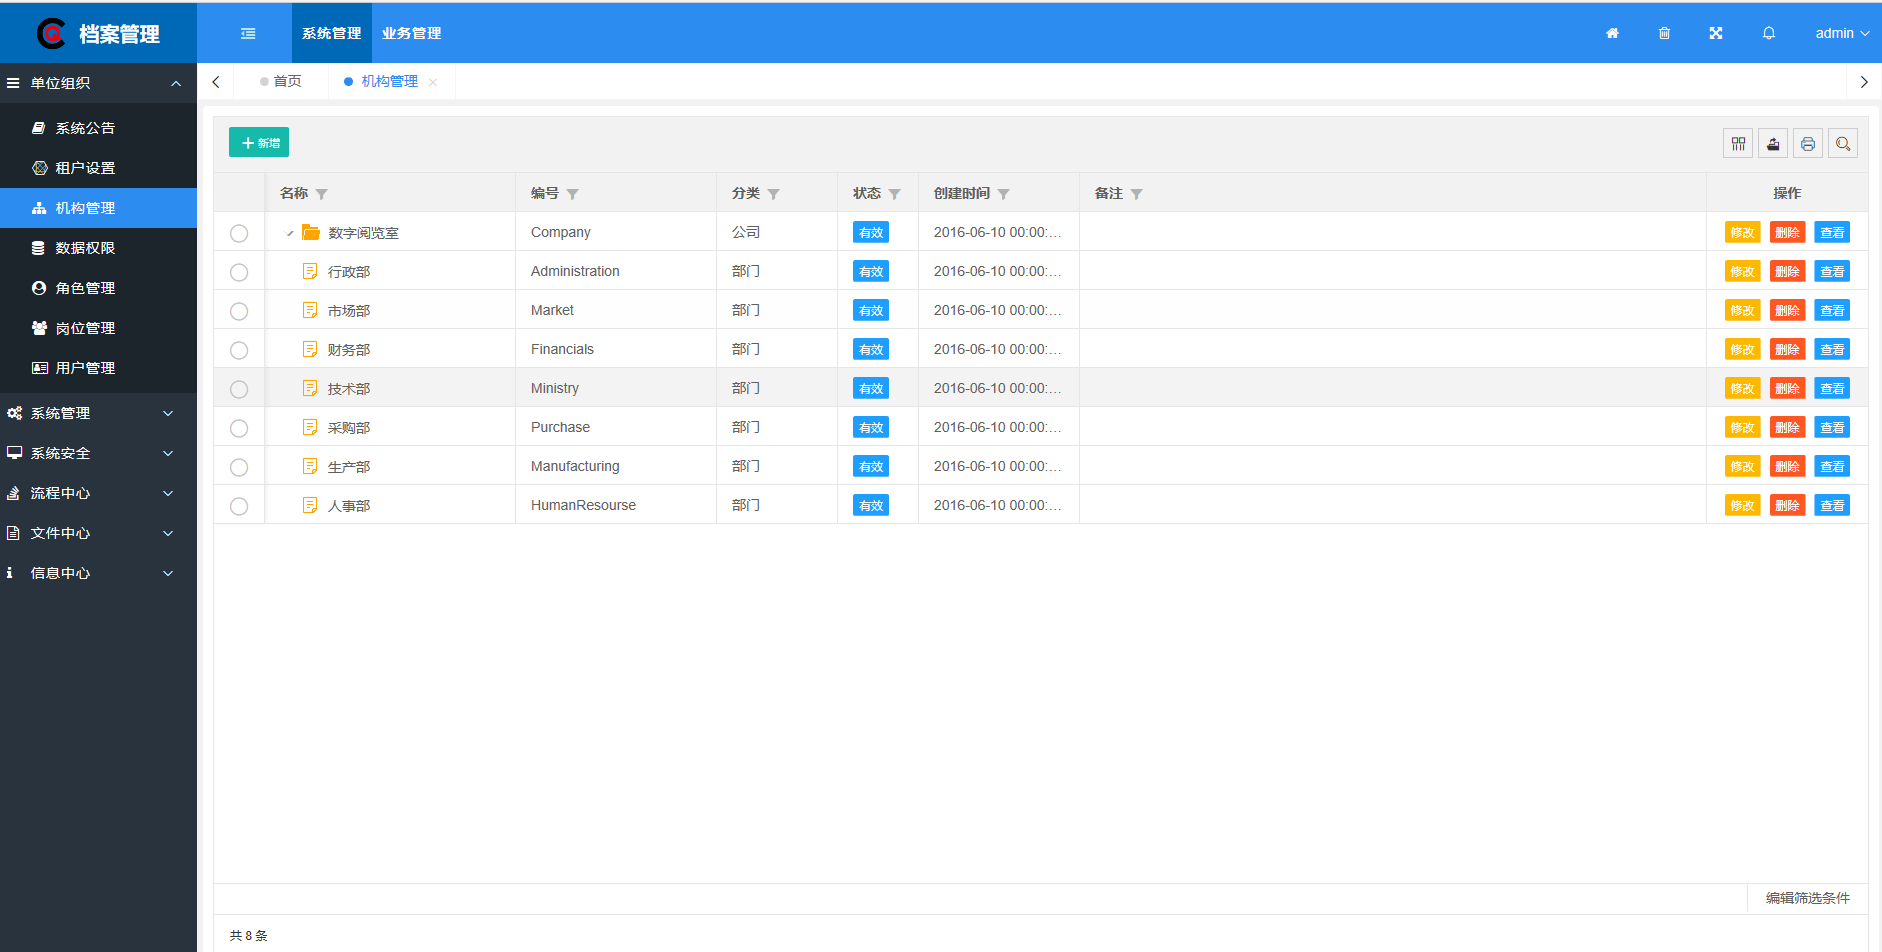This screenshot has width=1882, height=952.
Task: Open notifications bell icon
Action: click(x=1769, y=33)
